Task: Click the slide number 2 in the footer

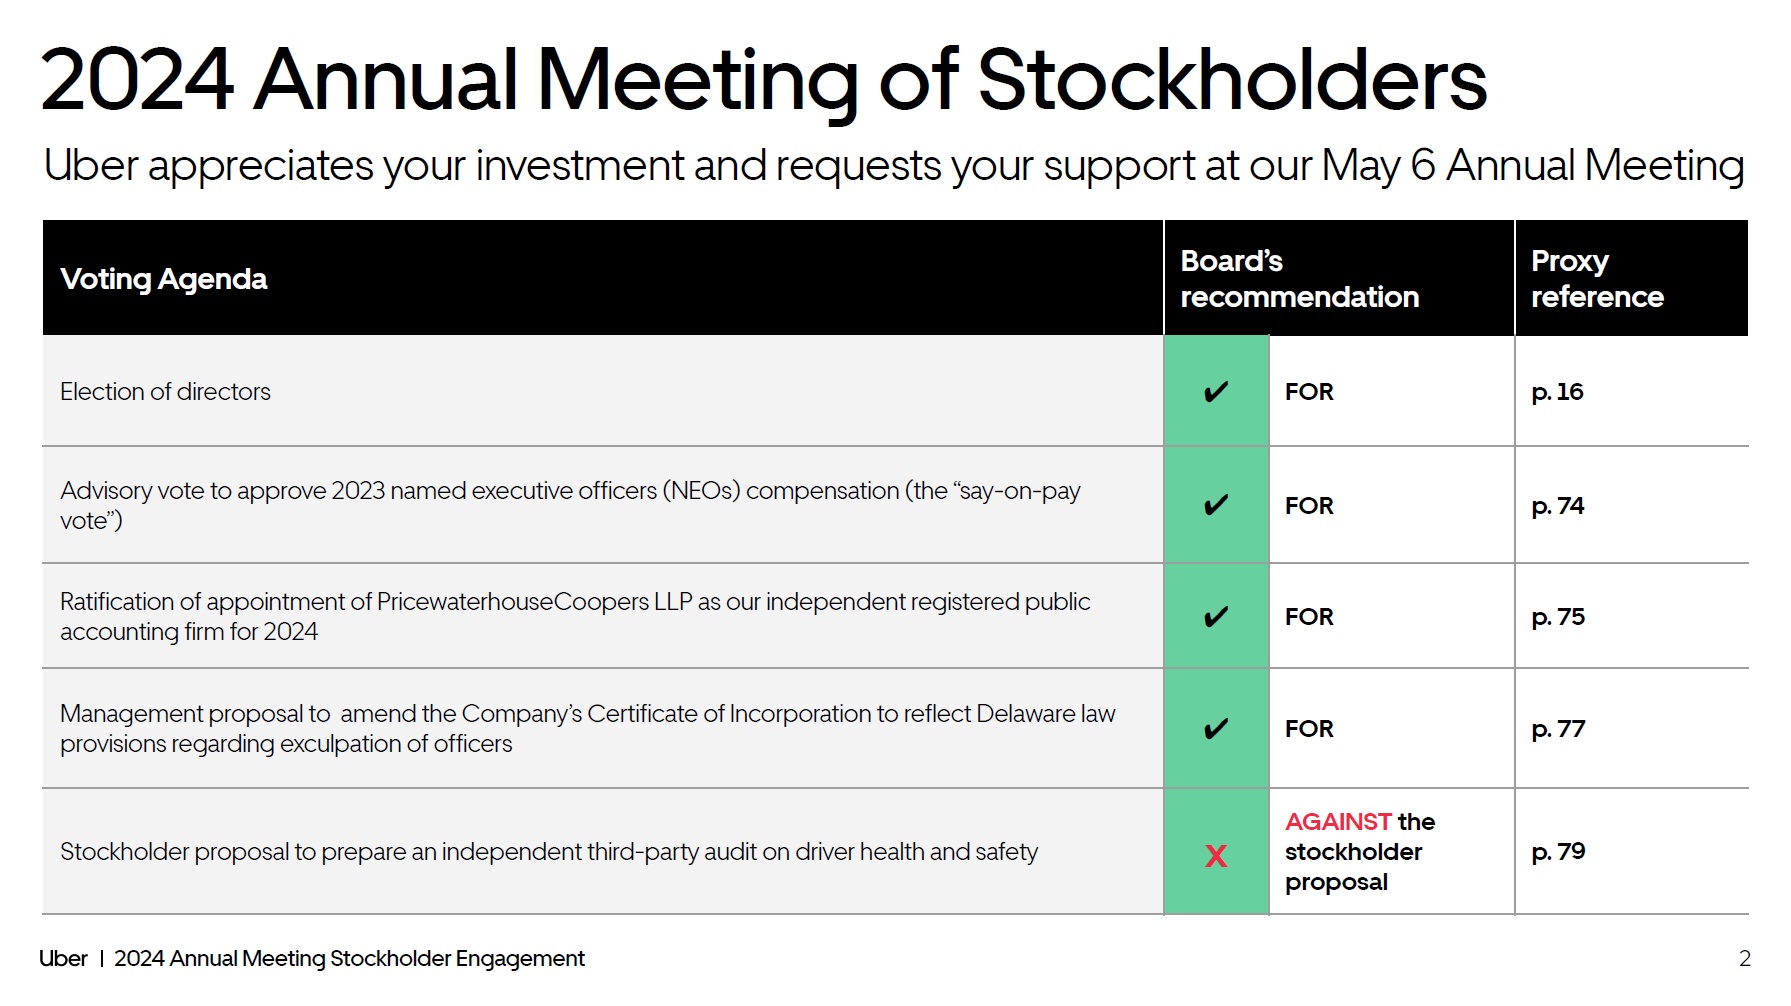Action: [1744, 958]
